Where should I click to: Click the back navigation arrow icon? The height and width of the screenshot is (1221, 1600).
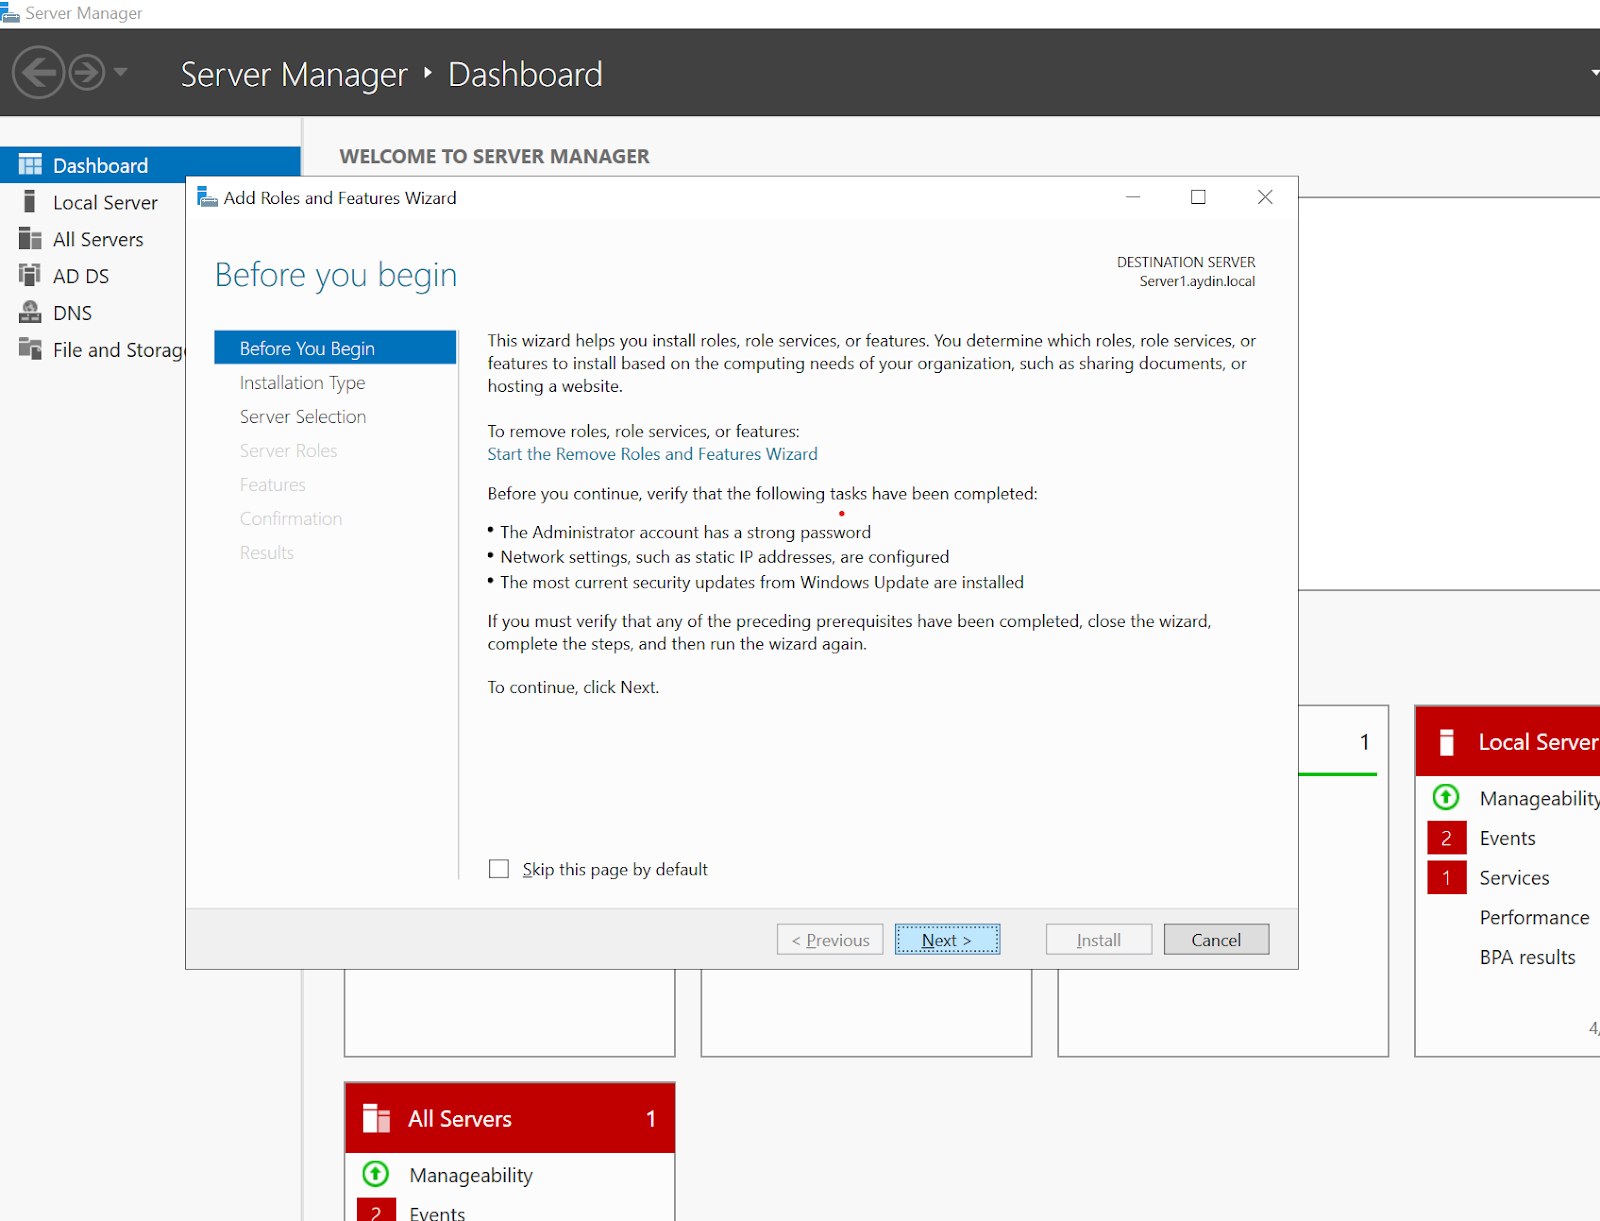click(x=39, y=72)
